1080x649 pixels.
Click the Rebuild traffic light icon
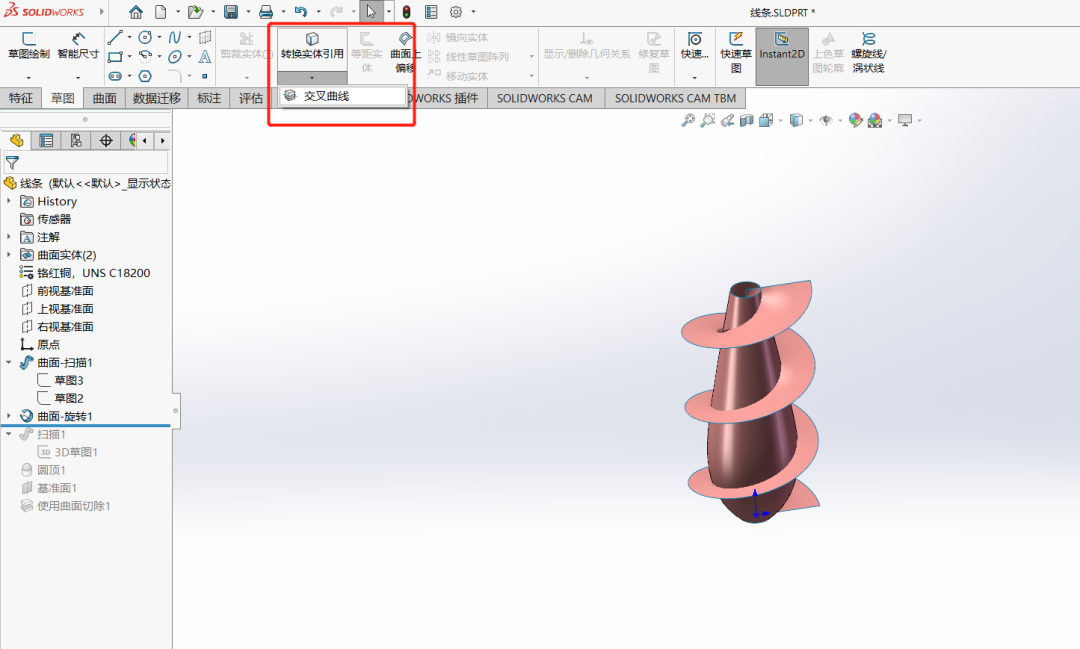pos(407,12)
